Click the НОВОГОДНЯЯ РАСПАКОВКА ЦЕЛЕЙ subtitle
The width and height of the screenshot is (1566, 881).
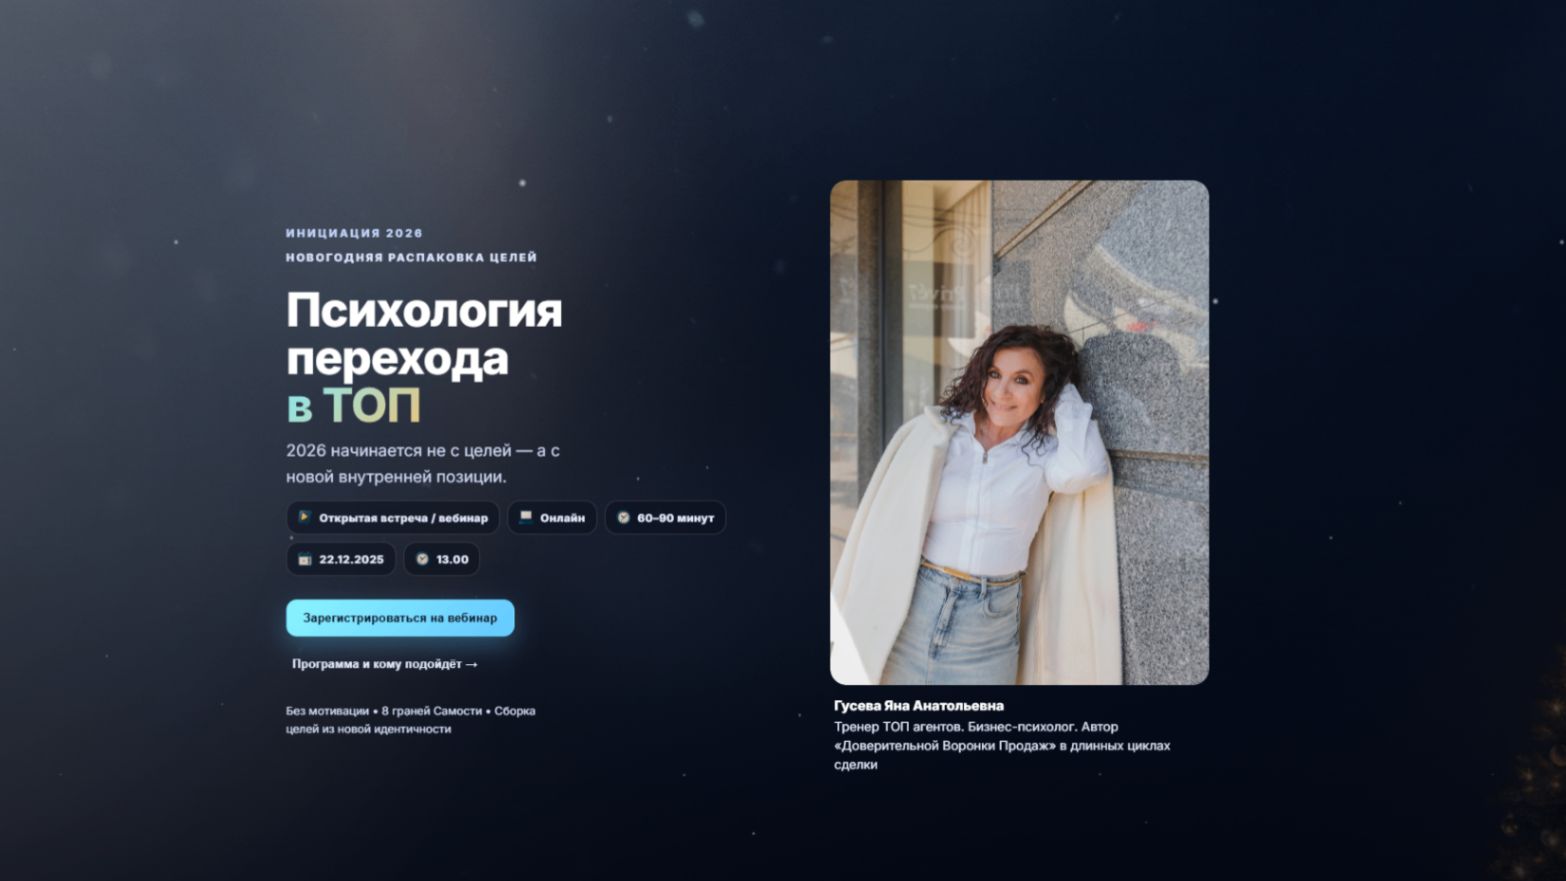pyautogui.click(x=411, y=257)
